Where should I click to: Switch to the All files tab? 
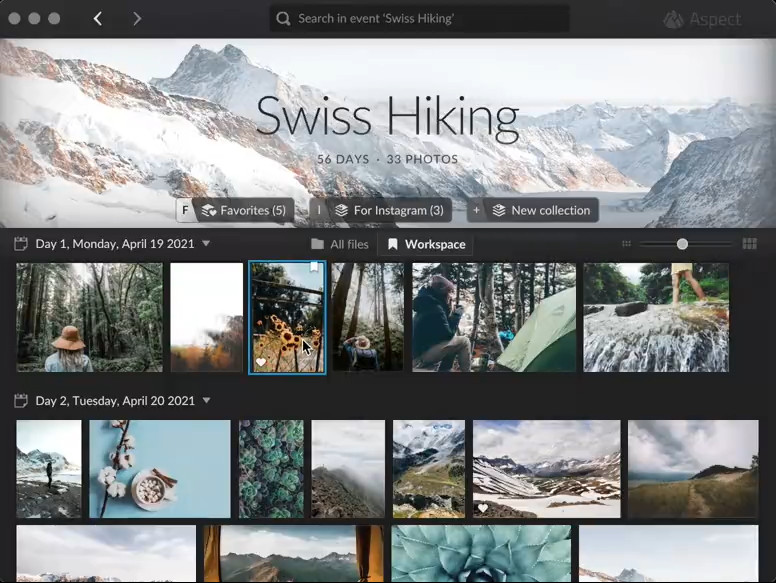340,244
